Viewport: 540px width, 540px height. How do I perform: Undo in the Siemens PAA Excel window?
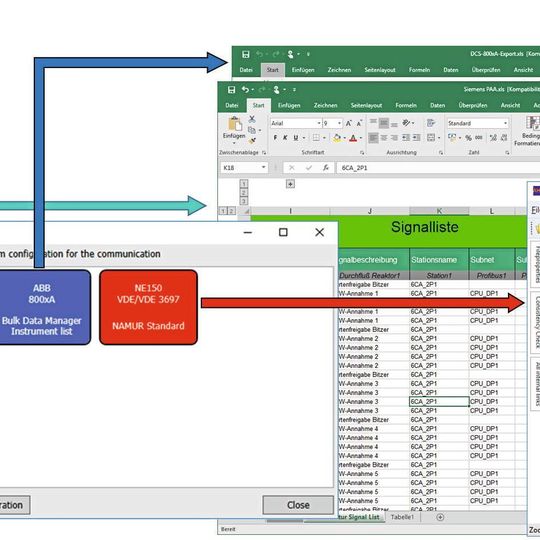point(245,90)
